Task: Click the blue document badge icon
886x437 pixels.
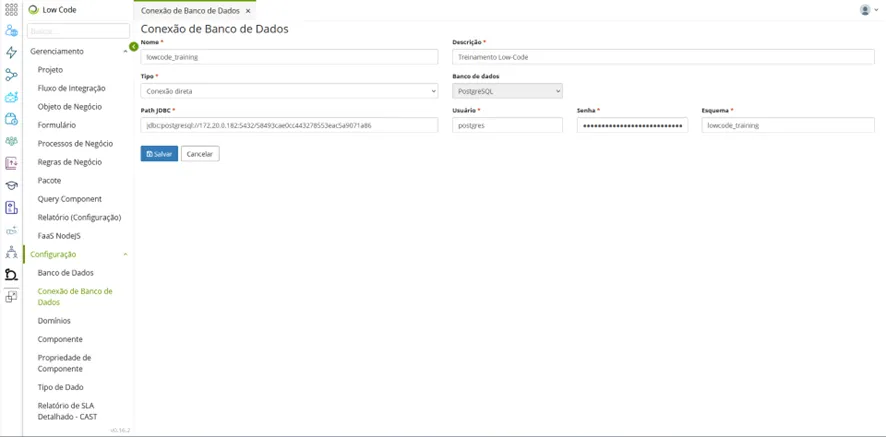Action: click(x=11, y=207)
